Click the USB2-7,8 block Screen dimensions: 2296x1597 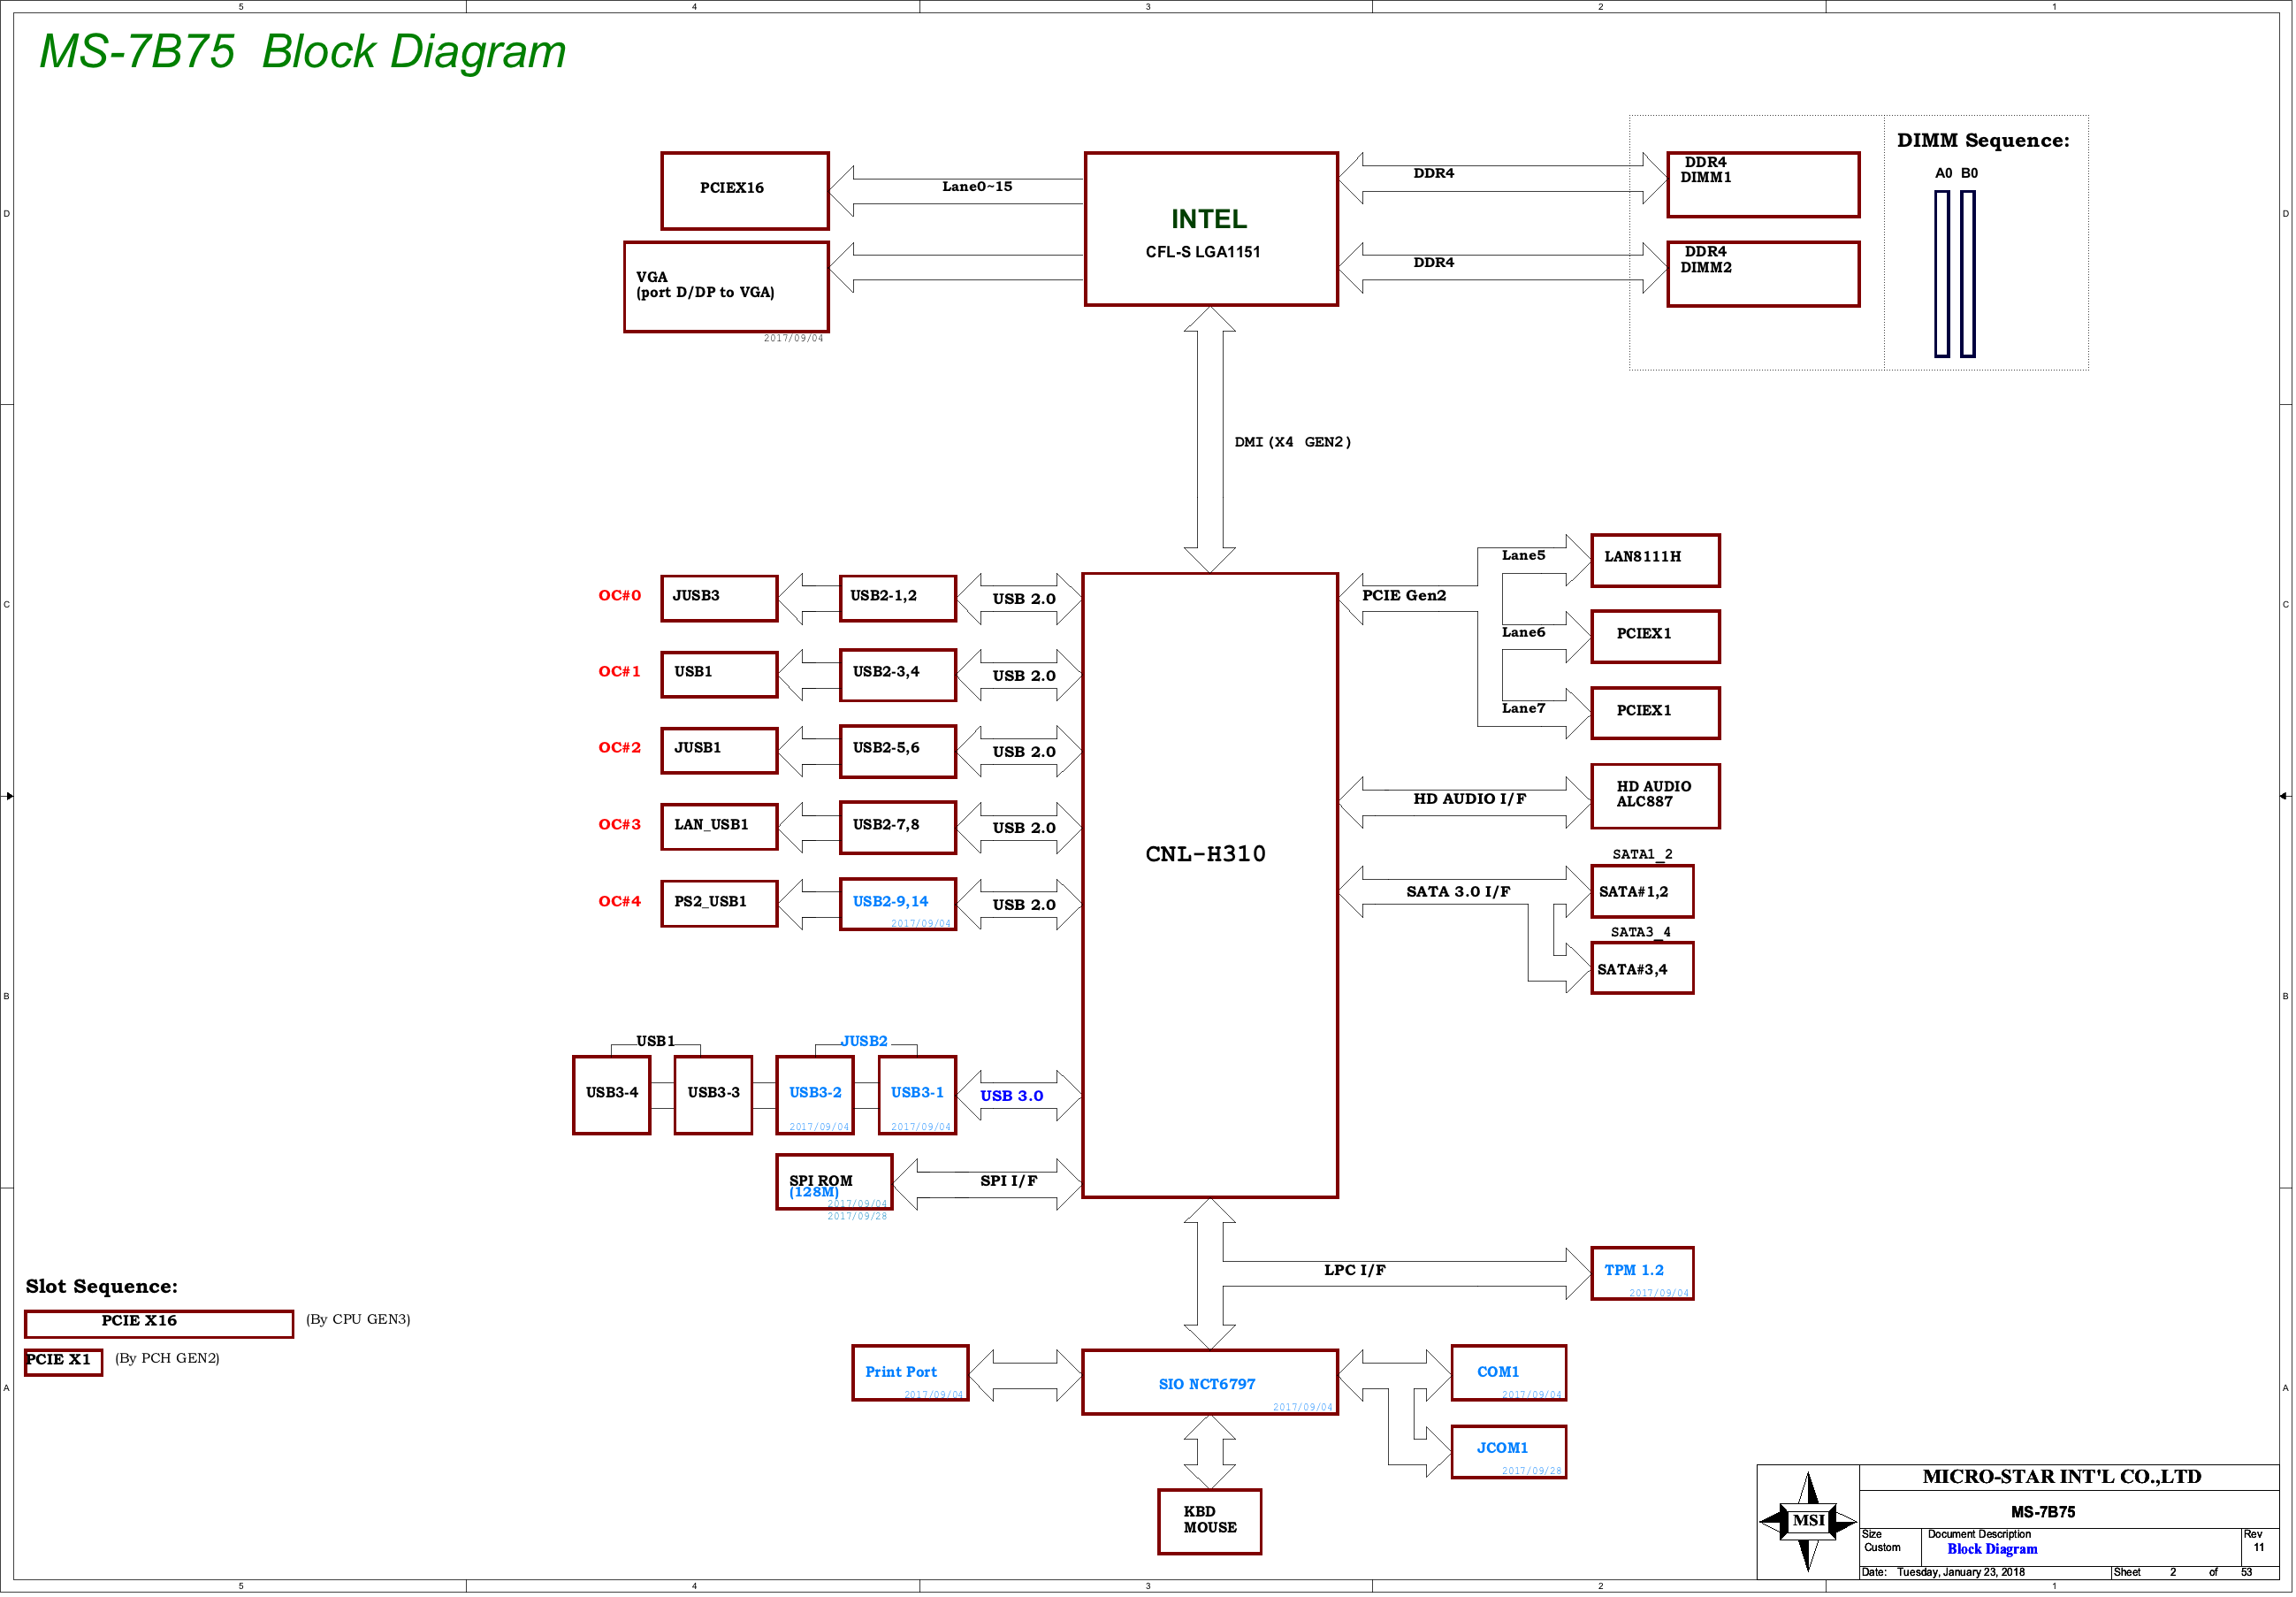pyautogui.click(x=898, y=828)
